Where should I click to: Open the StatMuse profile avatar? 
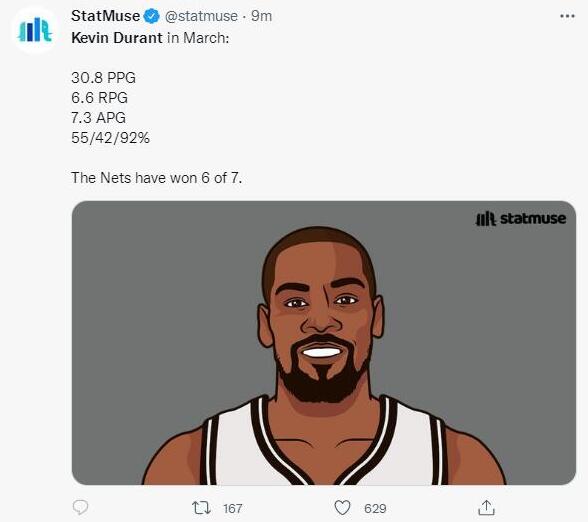[x=35, y=30]
